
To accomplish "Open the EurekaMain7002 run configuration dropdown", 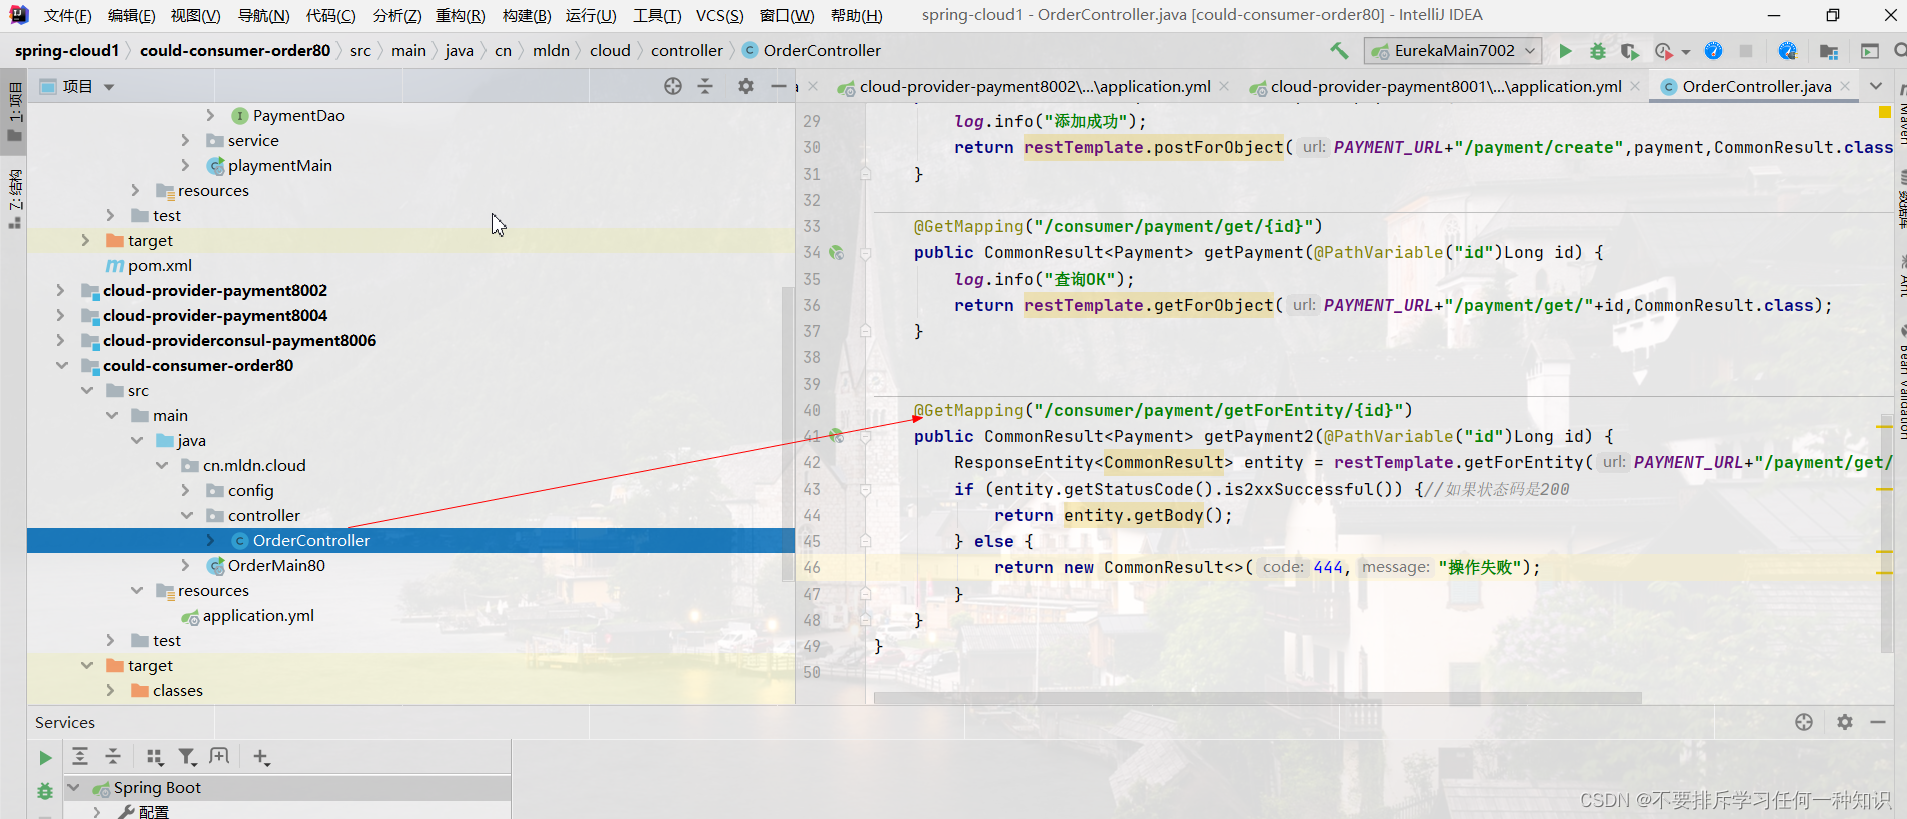I will tap(1453, 51).
